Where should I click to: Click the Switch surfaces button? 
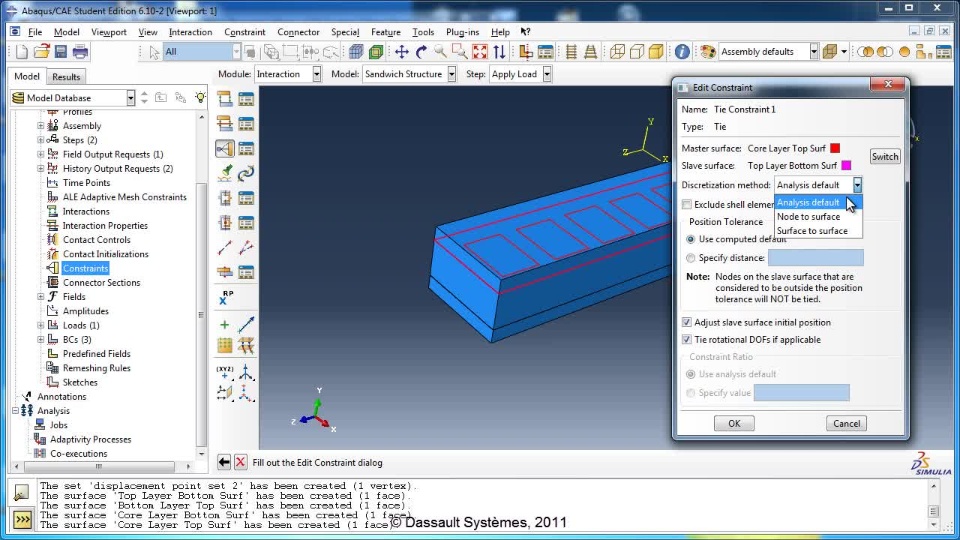[885, 157]
